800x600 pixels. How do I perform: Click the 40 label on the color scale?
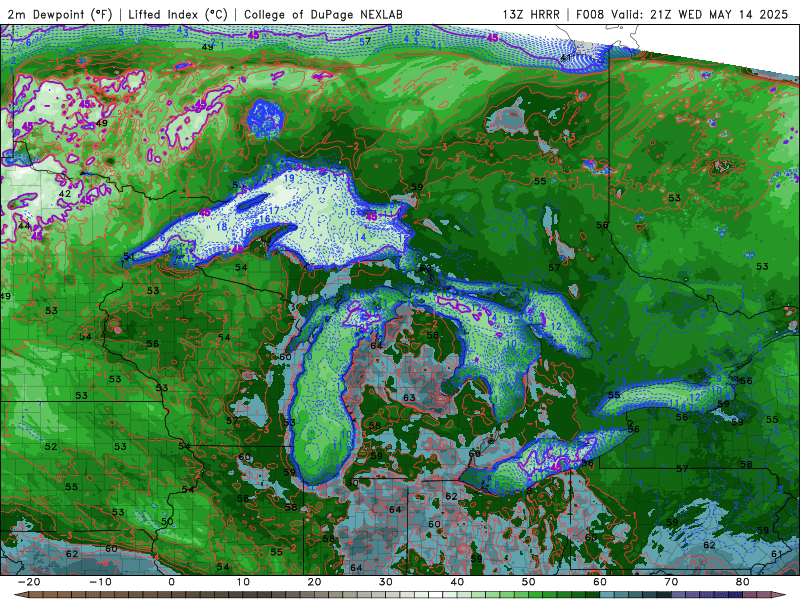(457, 582)
